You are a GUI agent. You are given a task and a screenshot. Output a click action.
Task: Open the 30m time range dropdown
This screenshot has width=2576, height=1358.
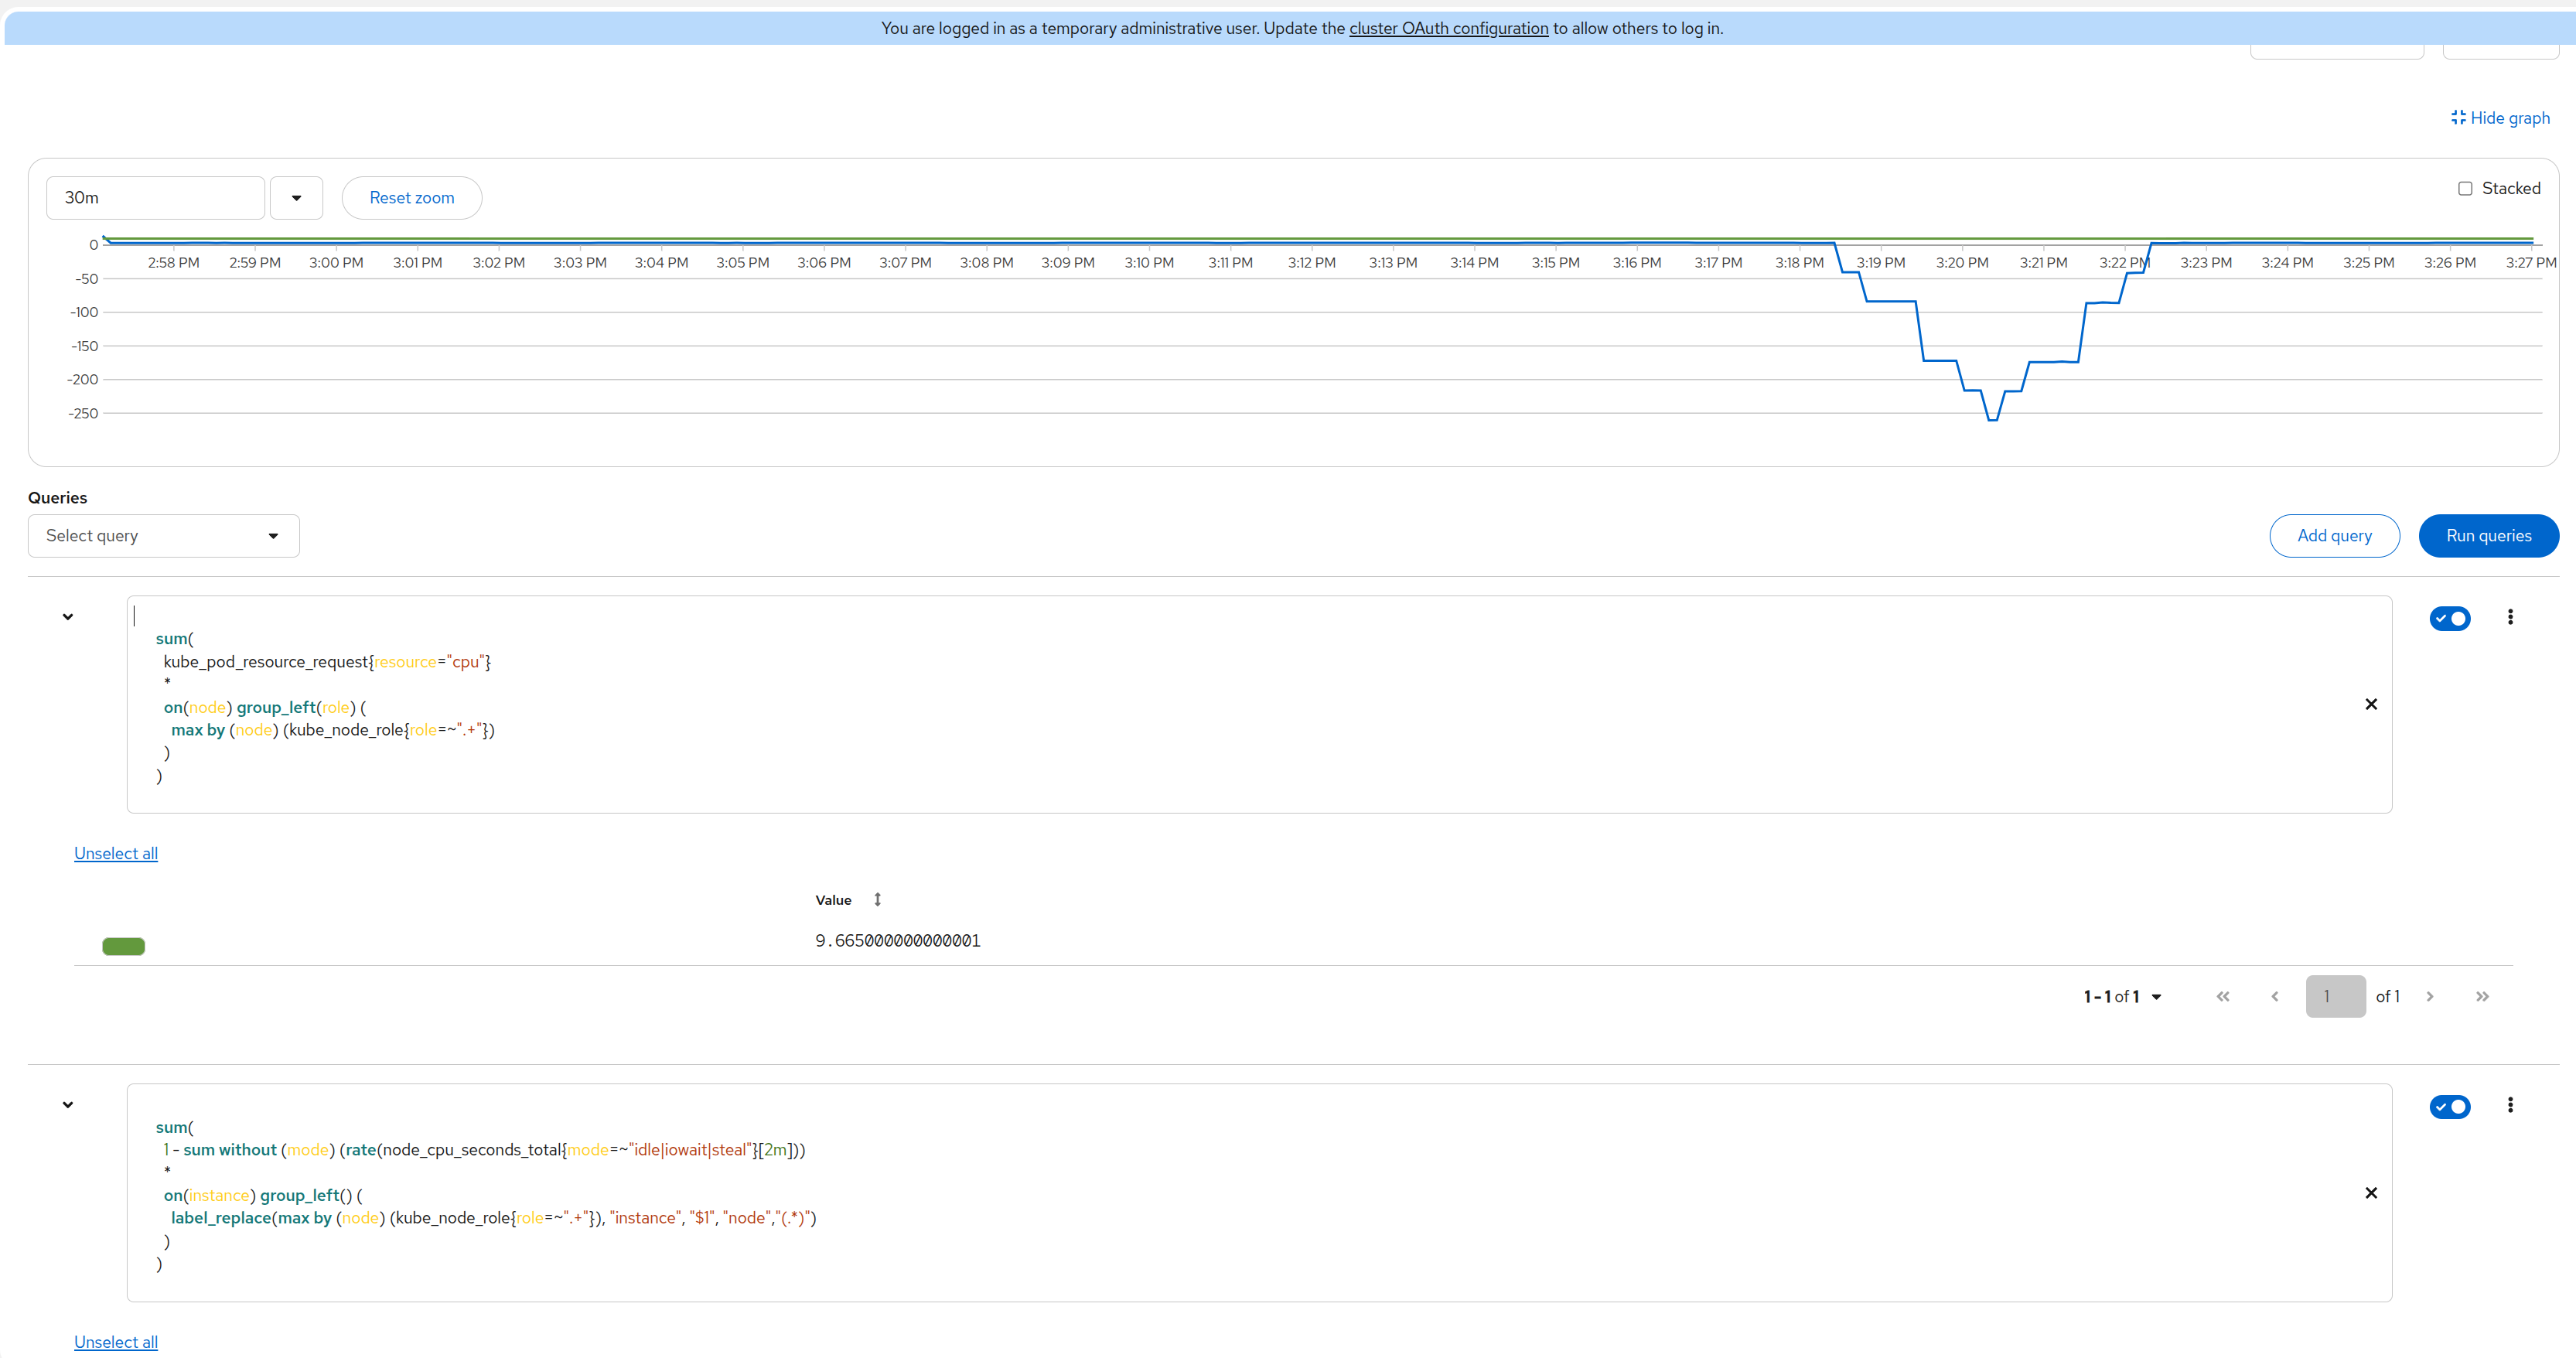[x=296, y=198]
